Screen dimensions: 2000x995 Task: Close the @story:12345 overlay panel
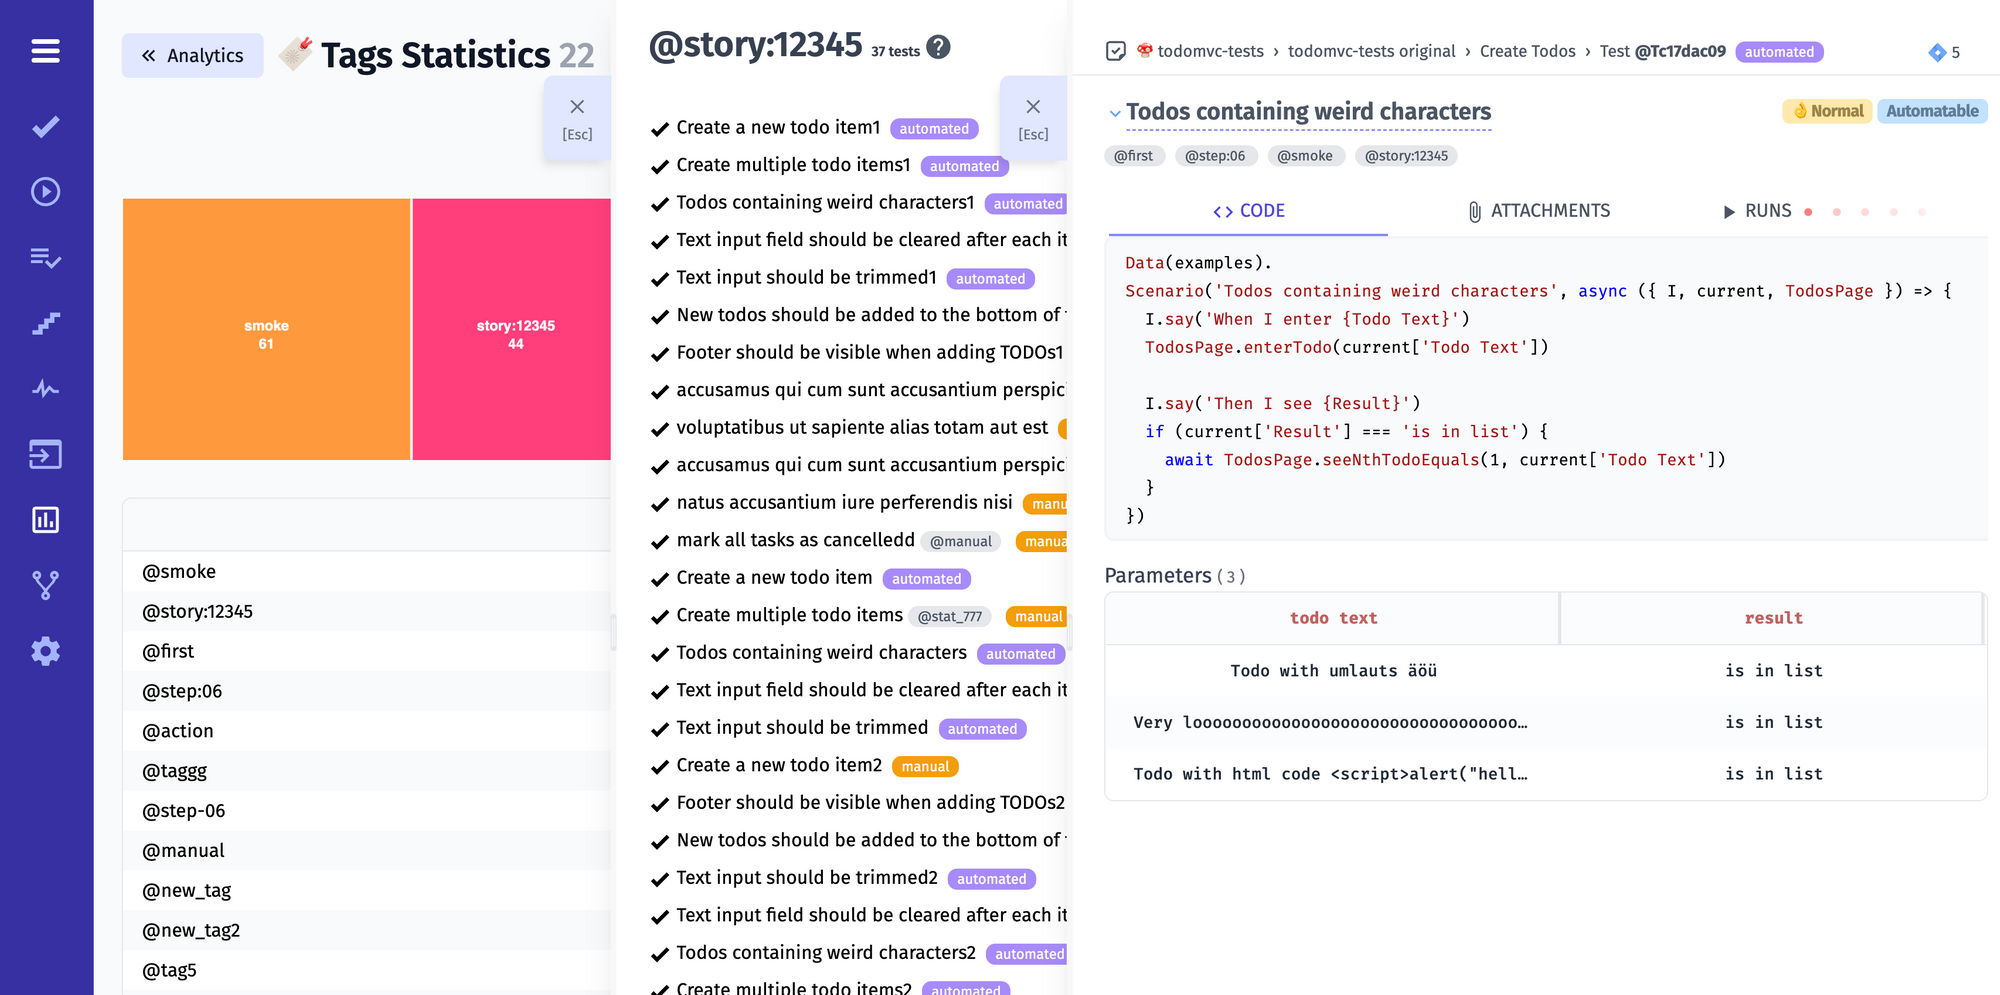click(1033, 106)
